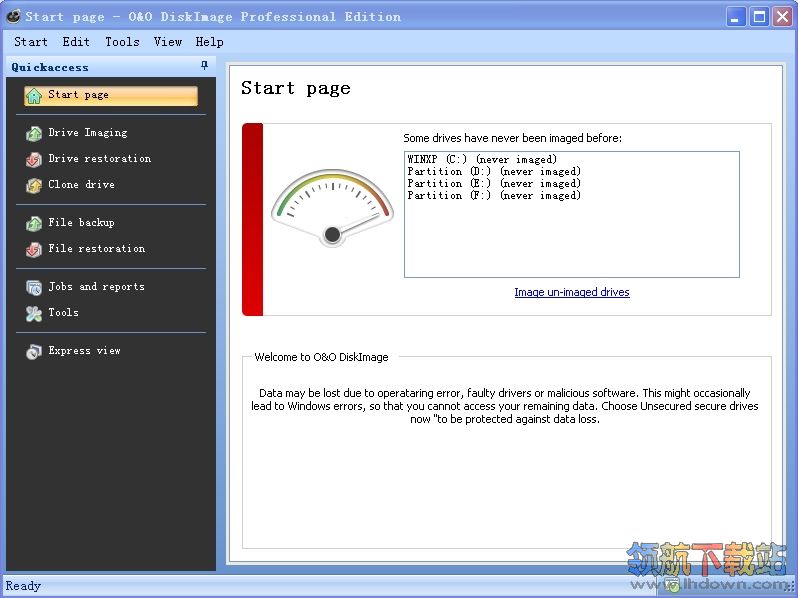Viewport: 798px width, 598px height.
Task: Toggle the Quickaccess panel pin
Action: (x=205, y=65)
